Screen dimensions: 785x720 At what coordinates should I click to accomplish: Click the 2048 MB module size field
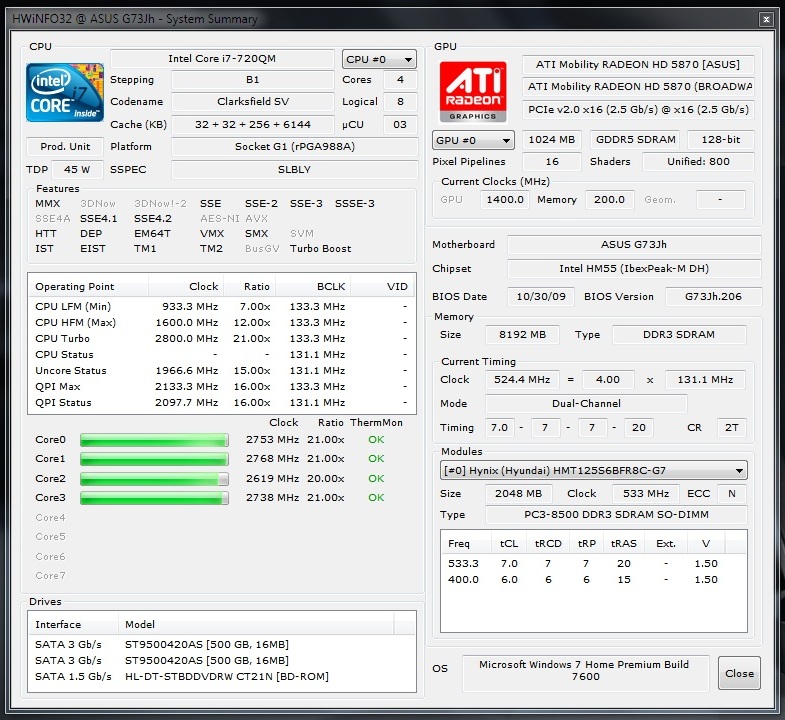pos(519,494)
